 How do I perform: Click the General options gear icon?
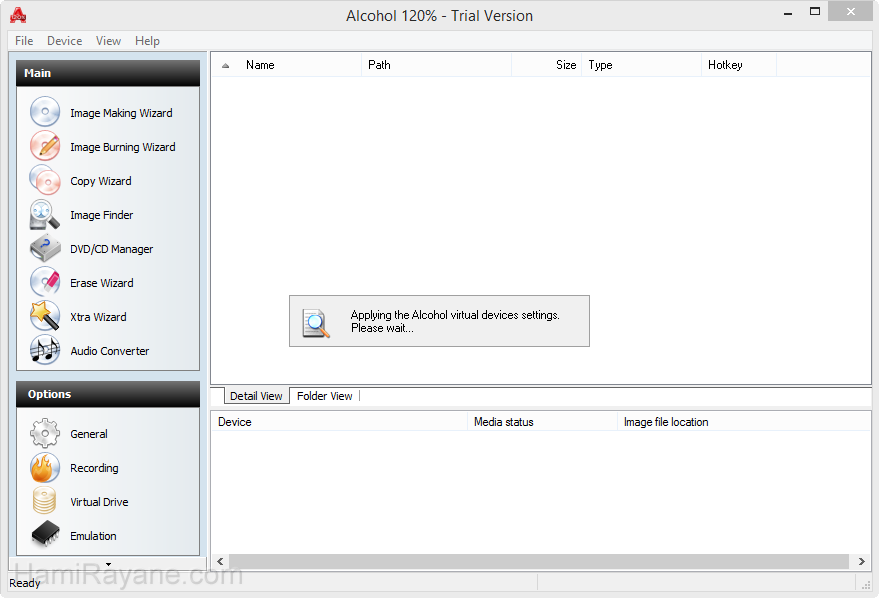click(45, 433)
